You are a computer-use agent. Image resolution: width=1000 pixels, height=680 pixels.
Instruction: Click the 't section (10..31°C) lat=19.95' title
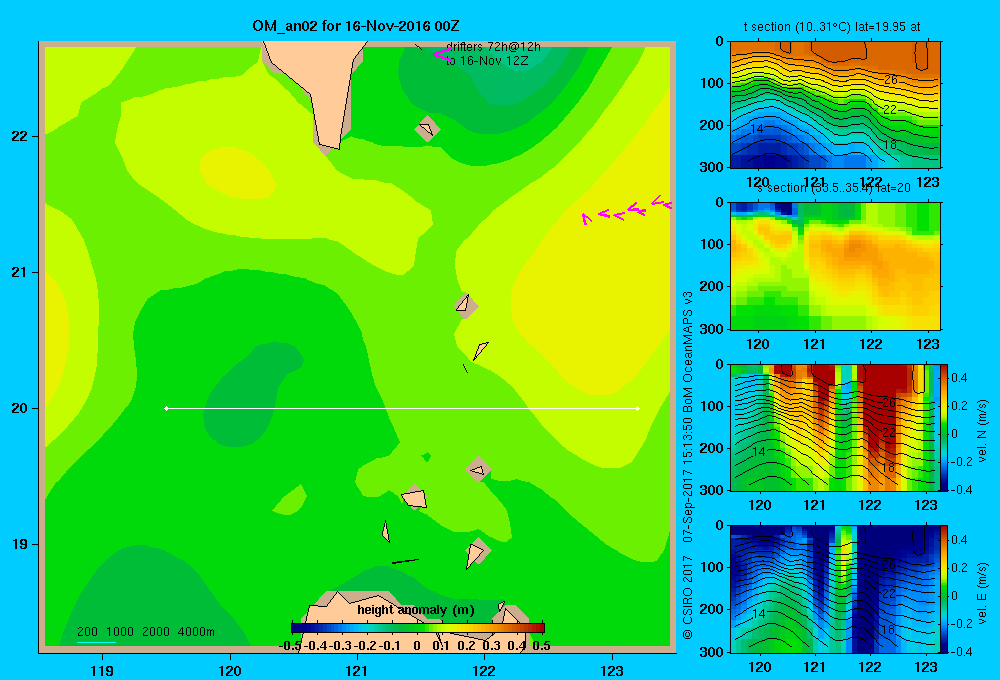(832, 27)
